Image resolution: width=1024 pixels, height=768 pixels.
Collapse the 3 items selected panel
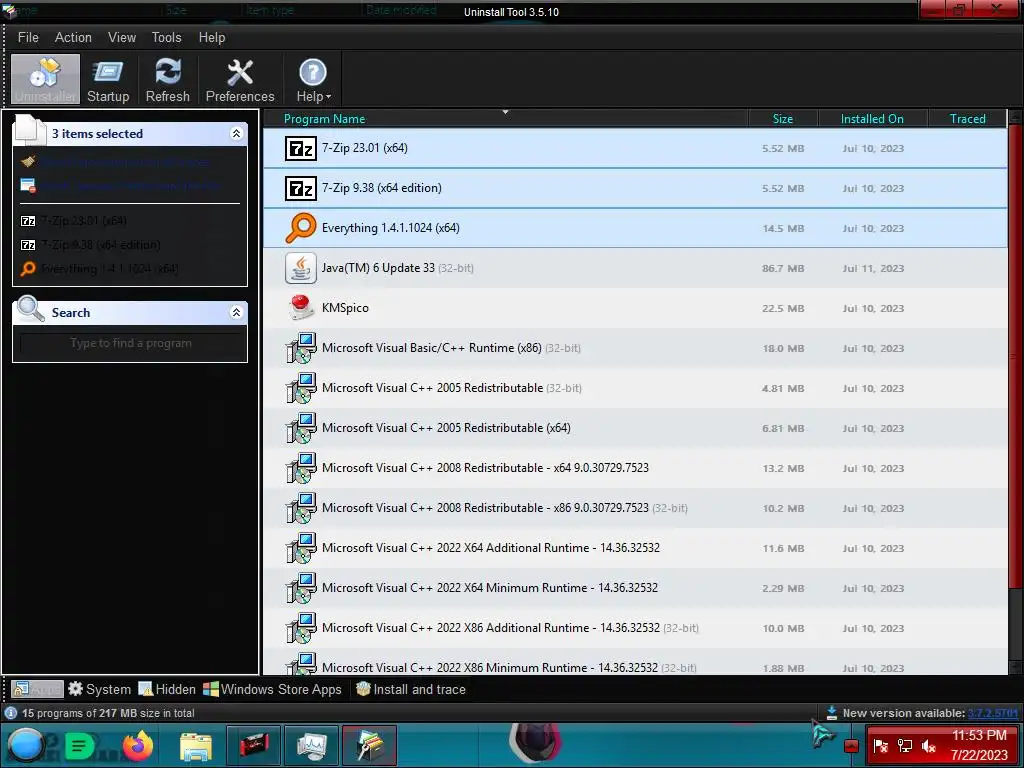click(236, 133)
